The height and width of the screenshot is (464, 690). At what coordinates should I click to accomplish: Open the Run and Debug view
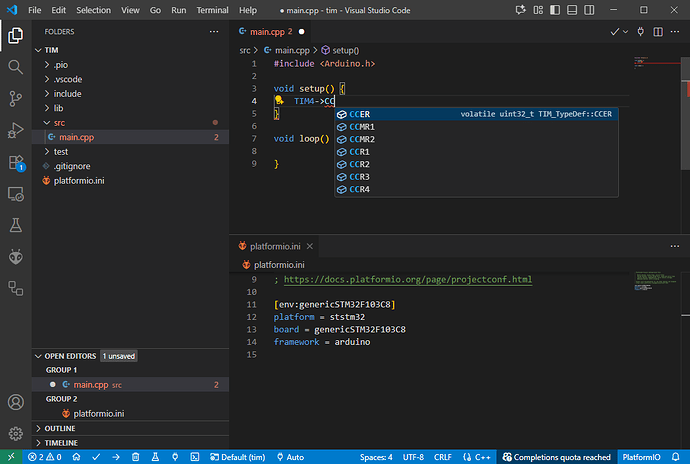pyautogui.click(x=15, y=130)
